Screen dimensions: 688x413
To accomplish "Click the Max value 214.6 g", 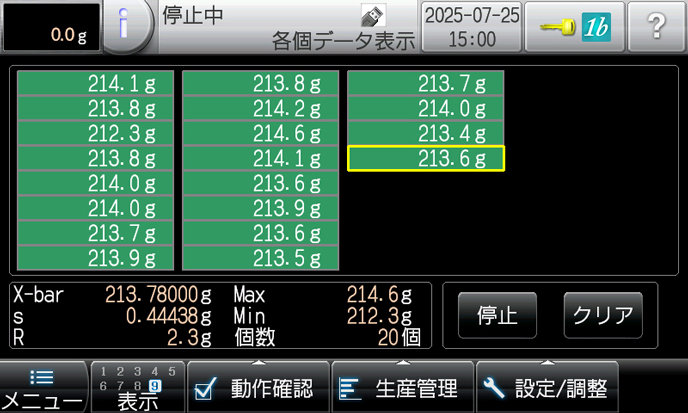I will pyautogui.click(x=380, y=294).
